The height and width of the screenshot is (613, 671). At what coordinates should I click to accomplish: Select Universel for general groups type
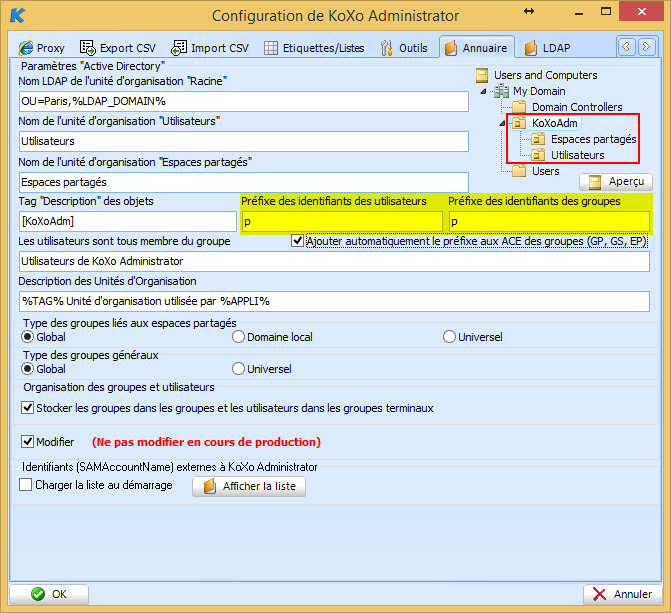(238, 369)
